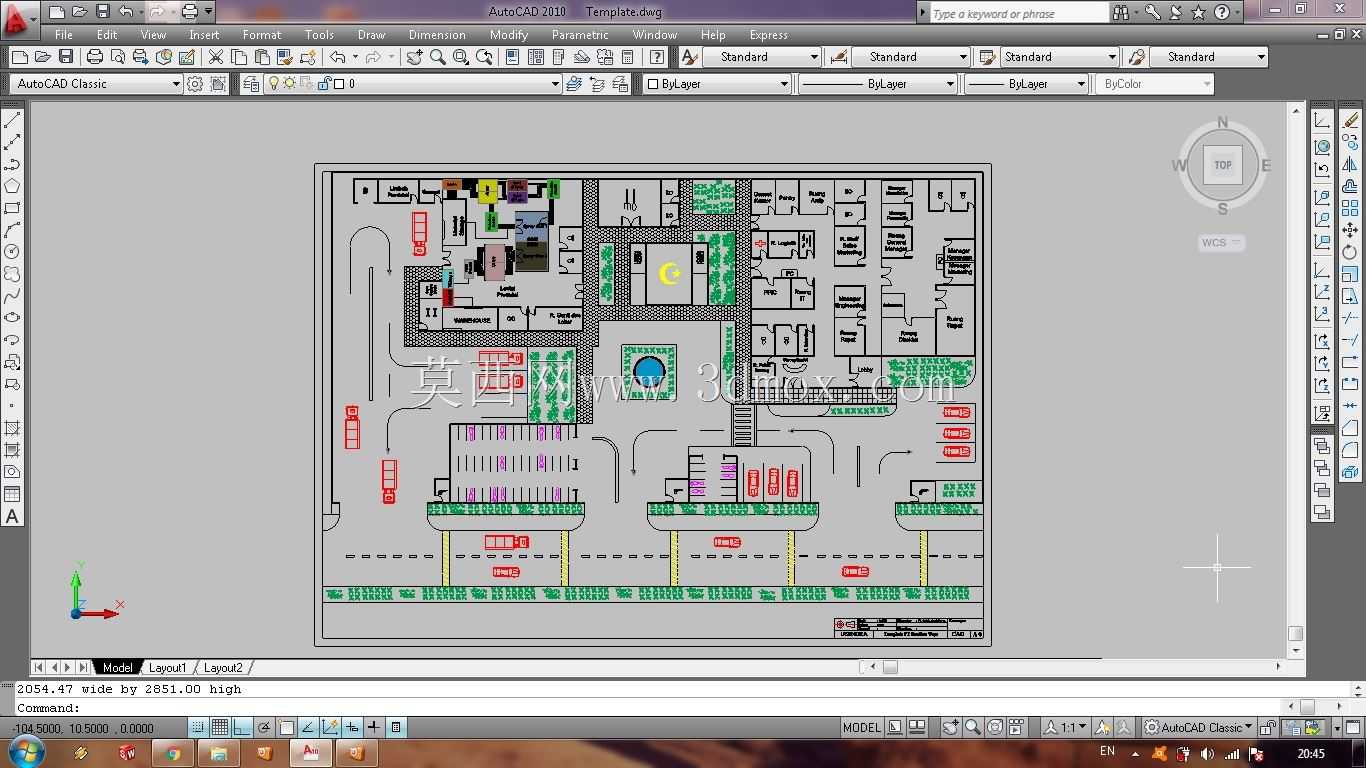Open the ByLayer linetype dropdown
This screenshot has width=1366, height=768.
(x=878, y=84)
